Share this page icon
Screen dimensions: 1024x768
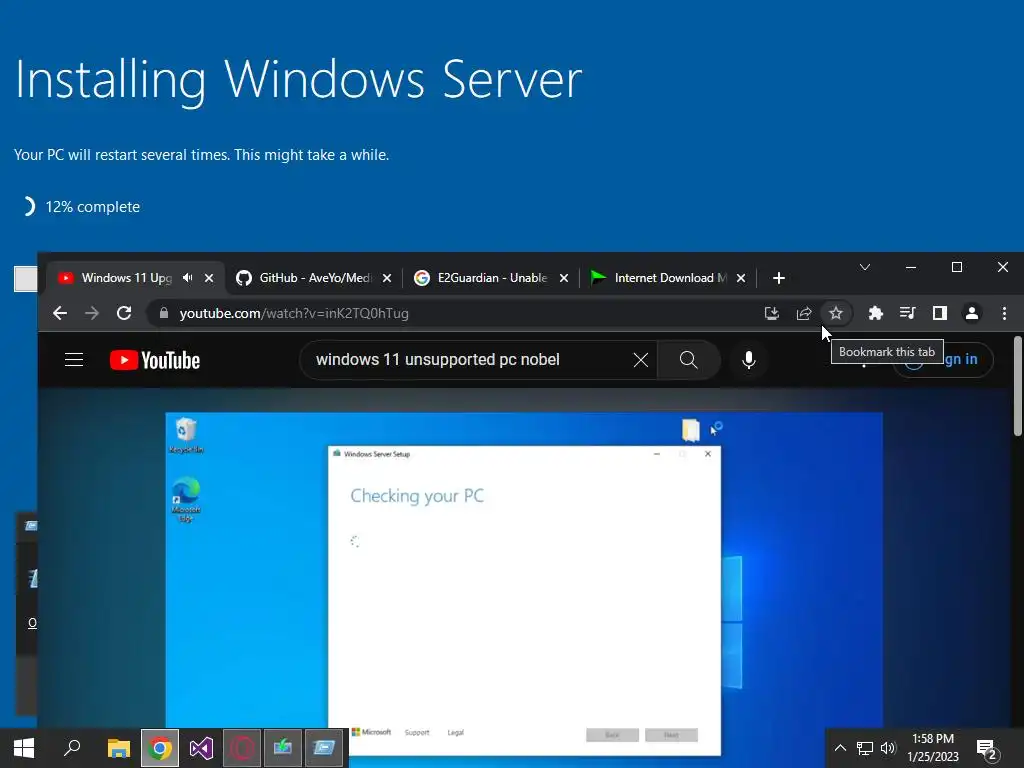coord(804,313)
